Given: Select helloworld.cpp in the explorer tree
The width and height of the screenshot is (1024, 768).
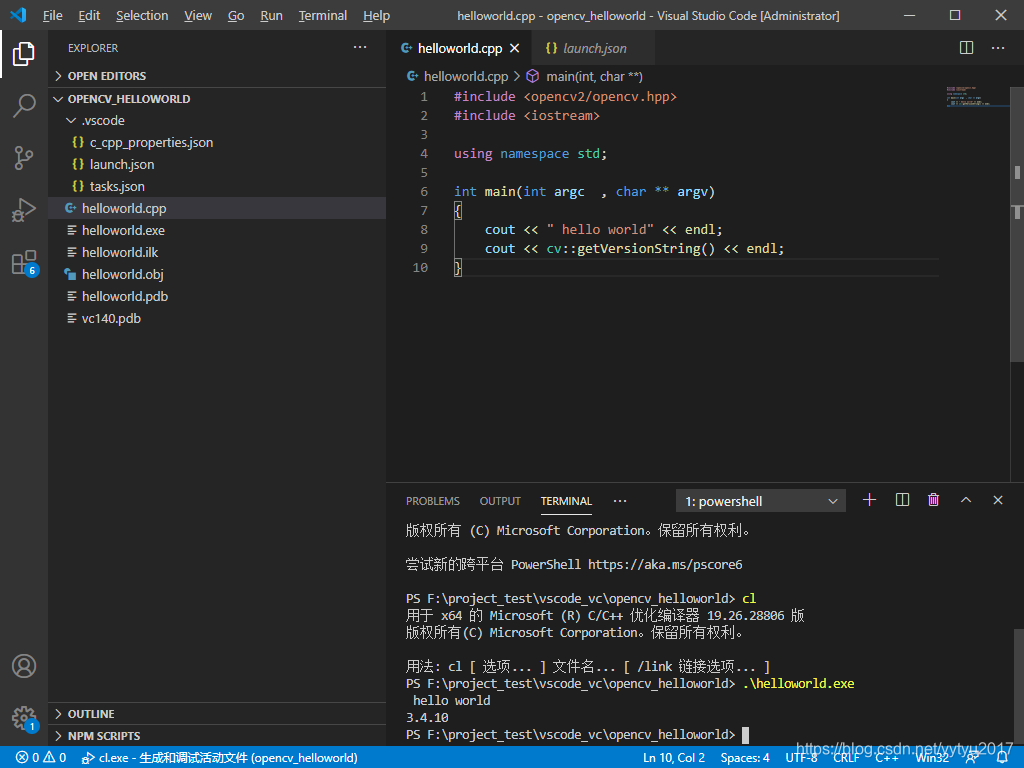Looking at the screenshot, I should click(x=217, y=208).
